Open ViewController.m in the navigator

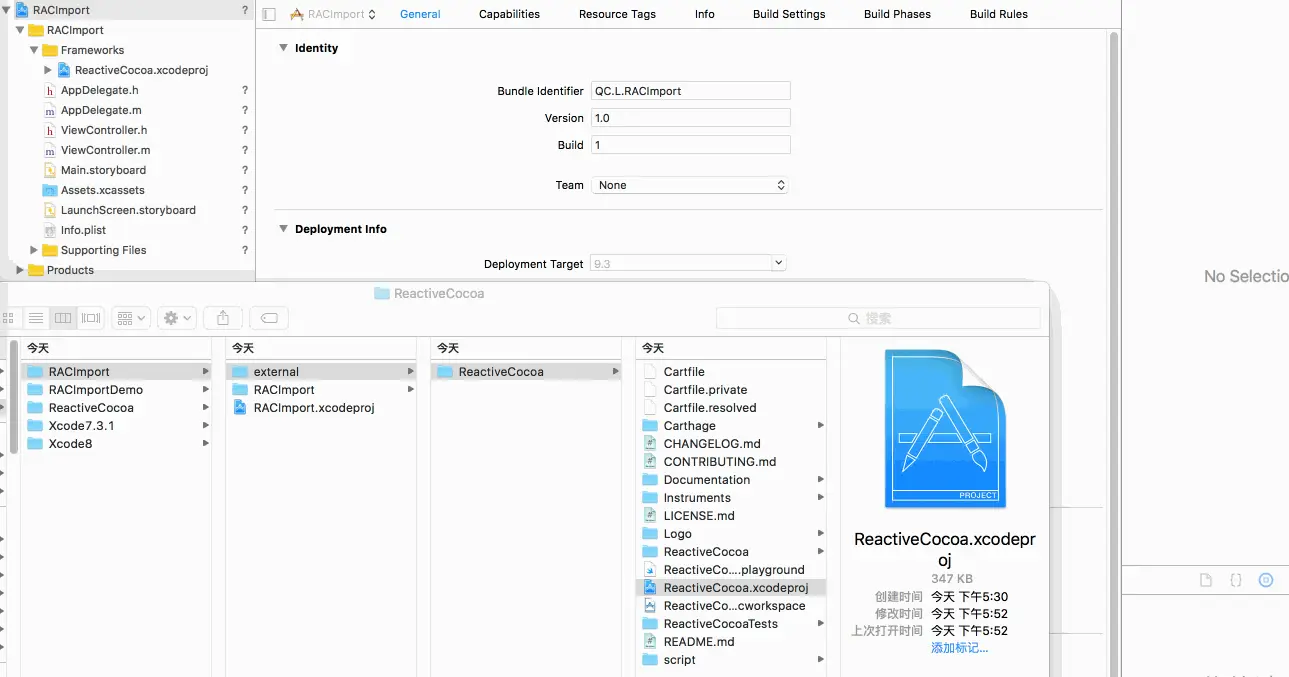coord(105,150)
